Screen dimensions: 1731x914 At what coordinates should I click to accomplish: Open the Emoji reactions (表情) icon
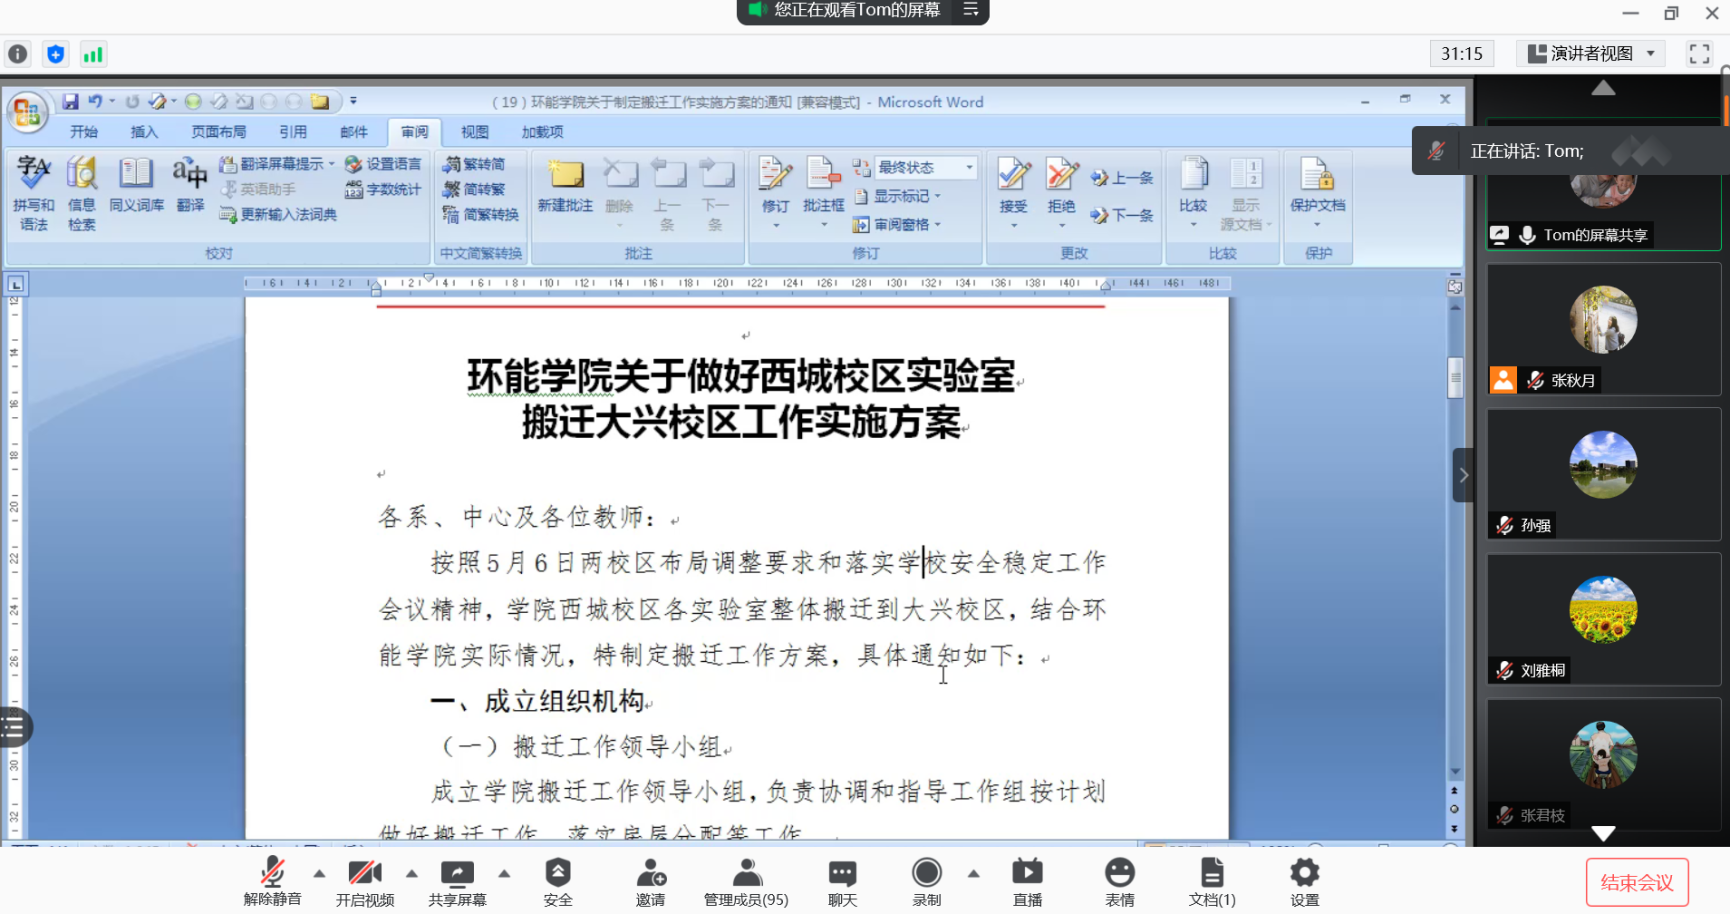[1119, 873]
